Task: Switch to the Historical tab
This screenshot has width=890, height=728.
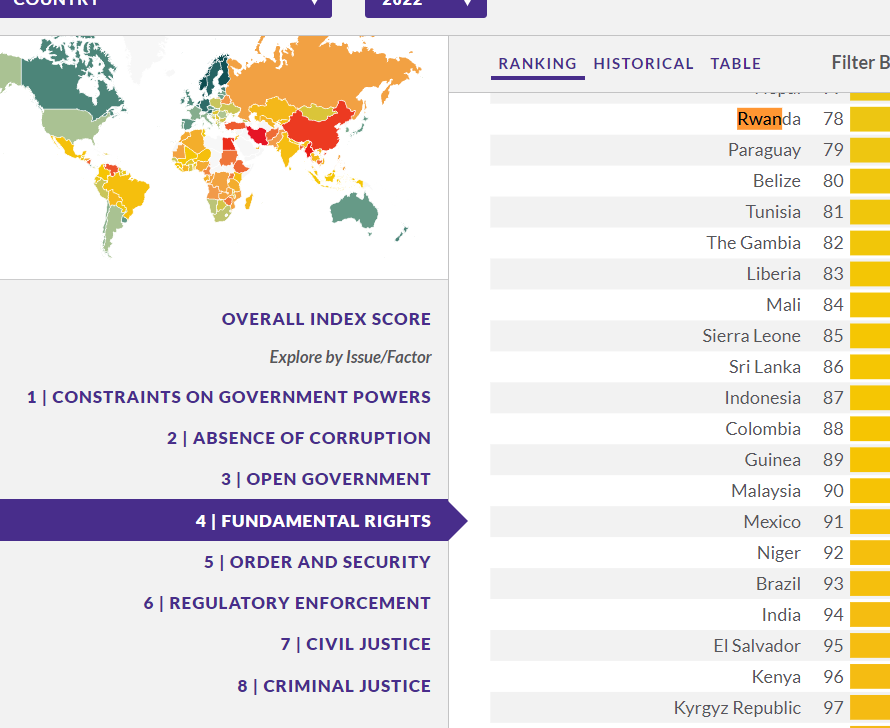Action: pos(643,64)
